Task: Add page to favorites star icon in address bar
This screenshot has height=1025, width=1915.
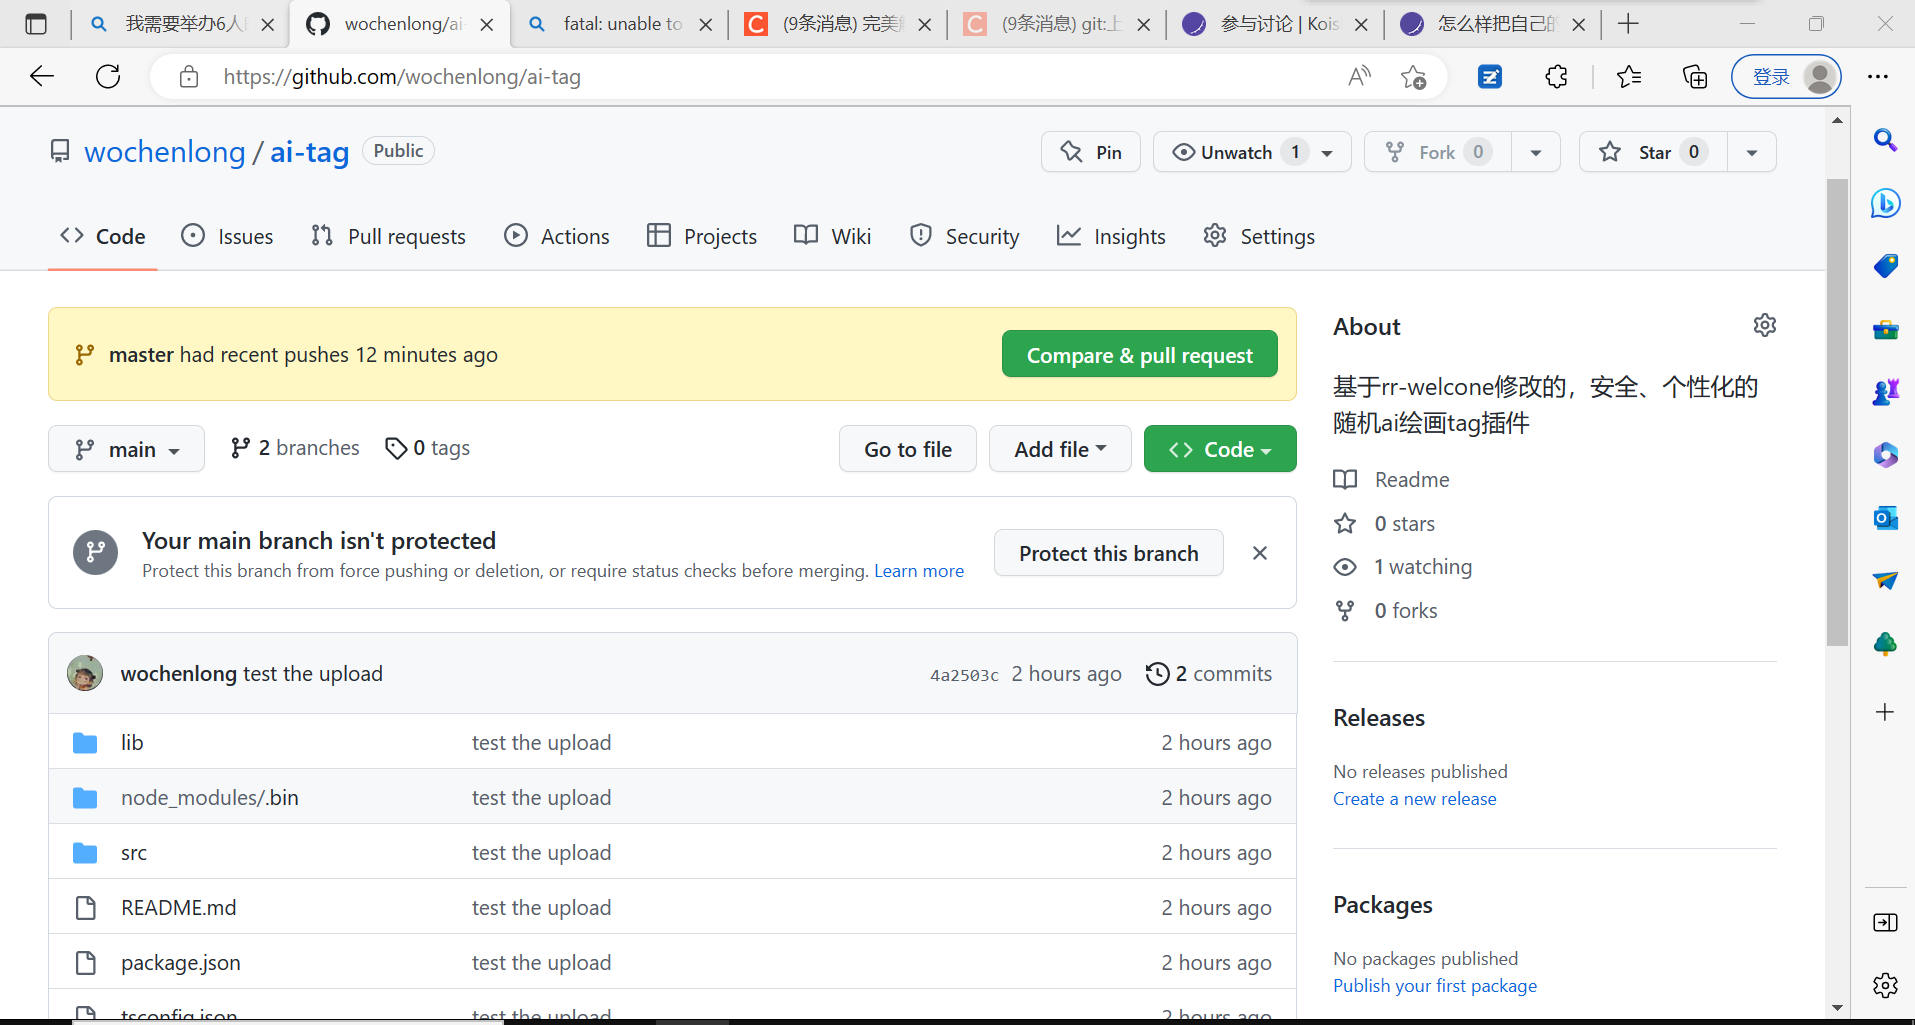Action: click(1413, 77)
